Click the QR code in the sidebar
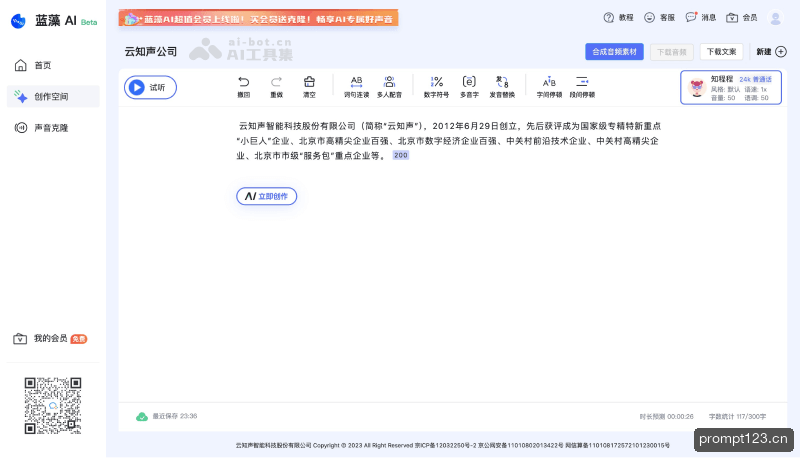800x458 pixels. 53,405
